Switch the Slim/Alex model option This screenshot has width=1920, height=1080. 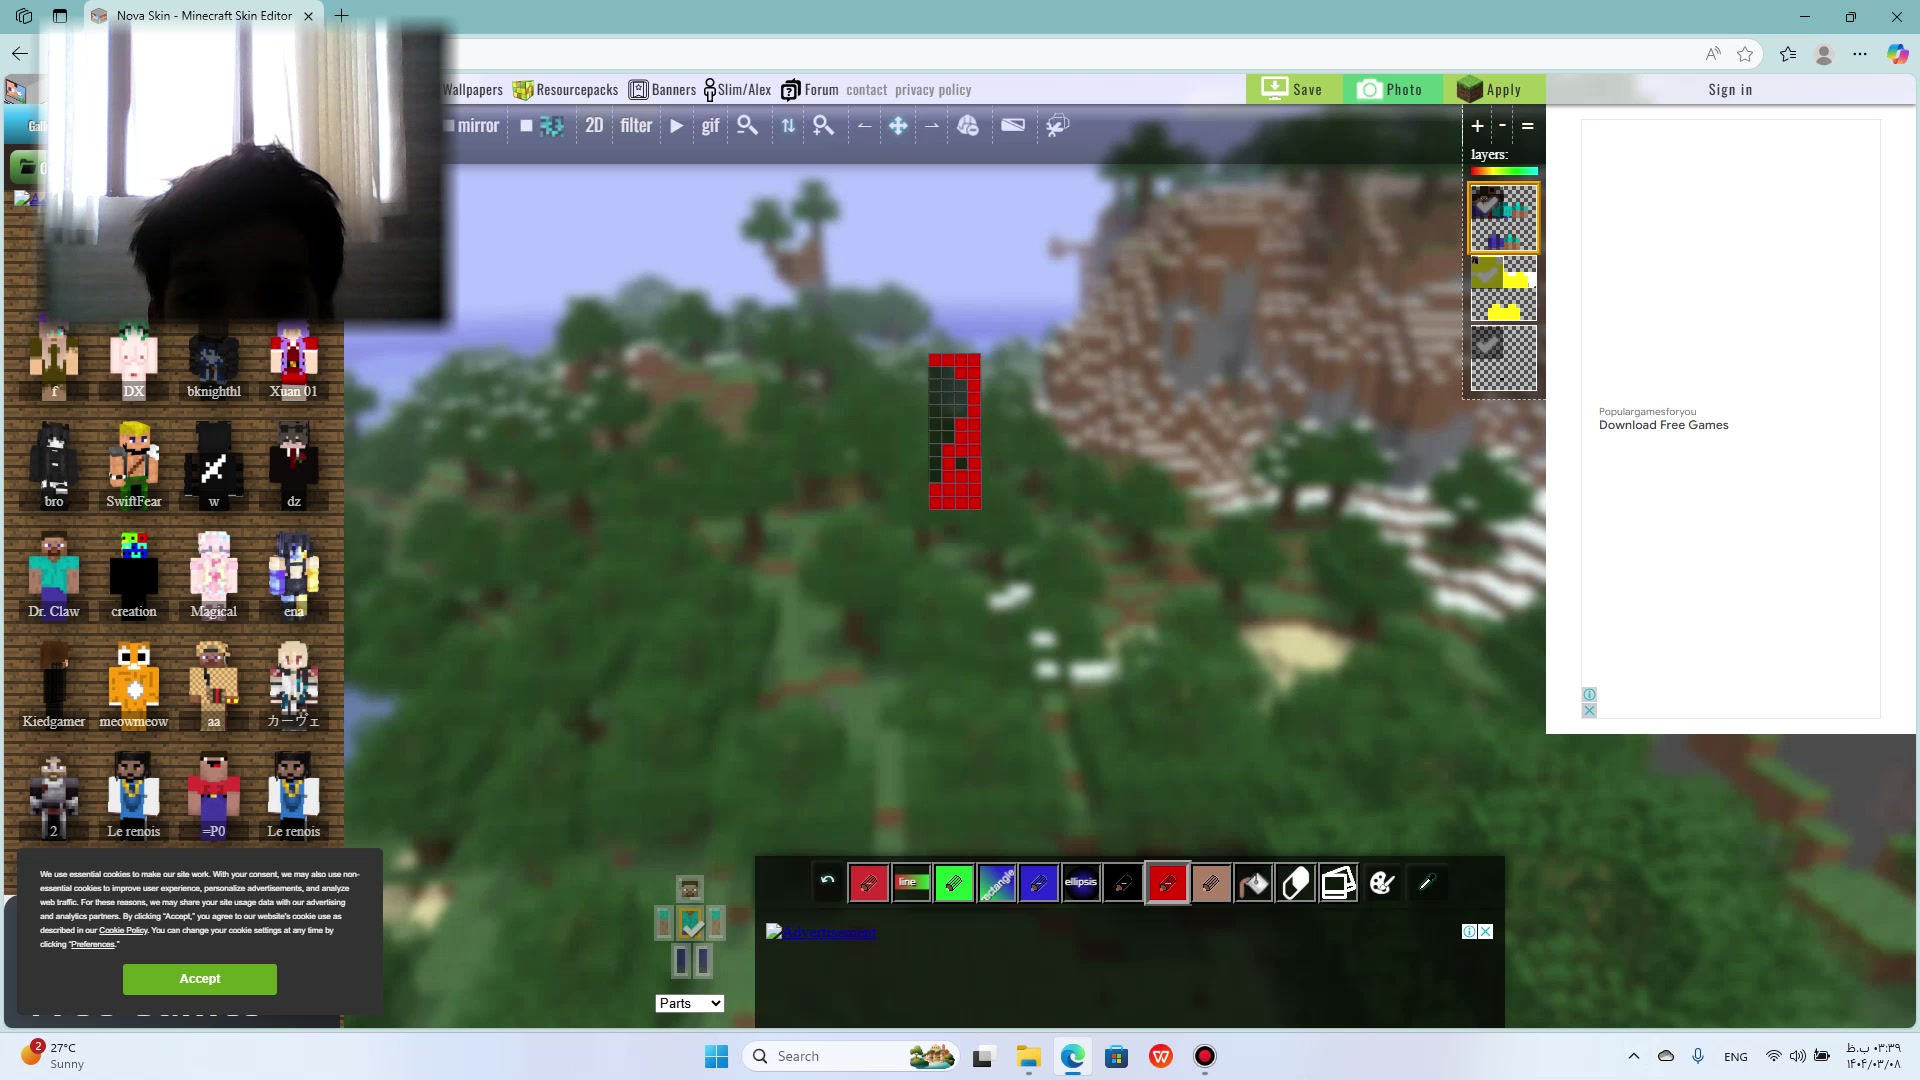coord(737,90)
